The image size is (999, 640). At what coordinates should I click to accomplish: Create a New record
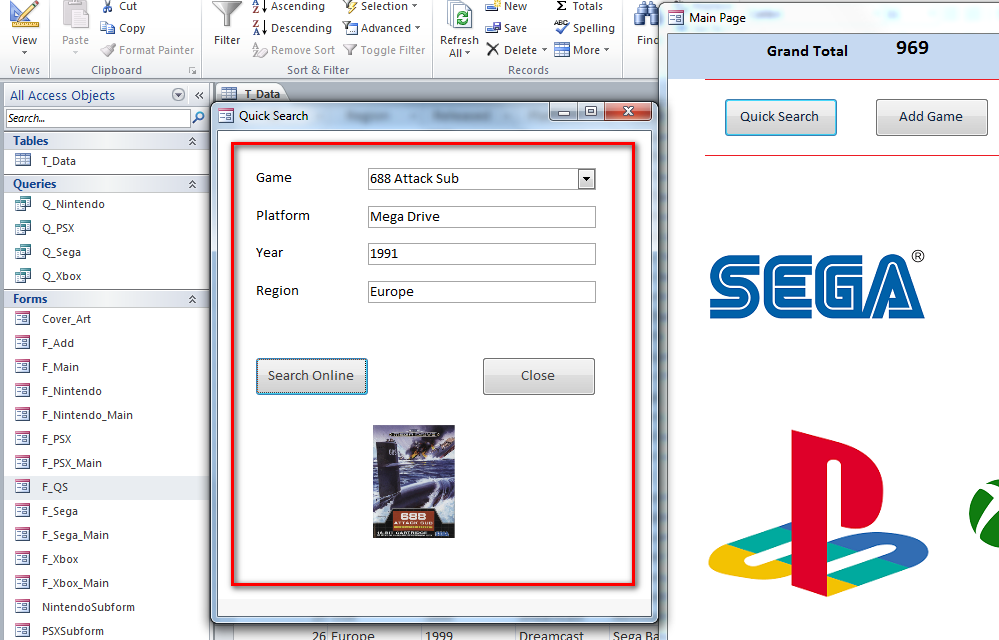pyautogui.click(x=507, y=6)
